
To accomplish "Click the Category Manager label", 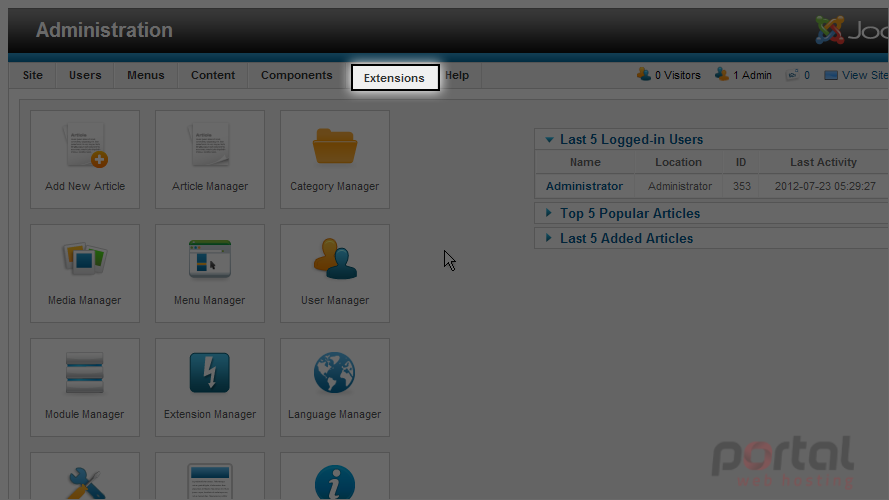I will 335,186.
